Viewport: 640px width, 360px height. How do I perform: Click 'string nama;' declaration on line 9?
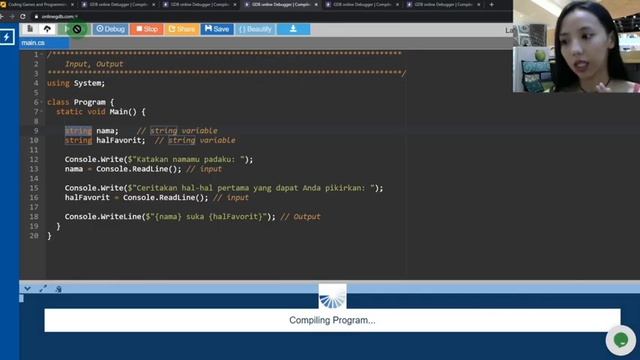click(91, 131)
